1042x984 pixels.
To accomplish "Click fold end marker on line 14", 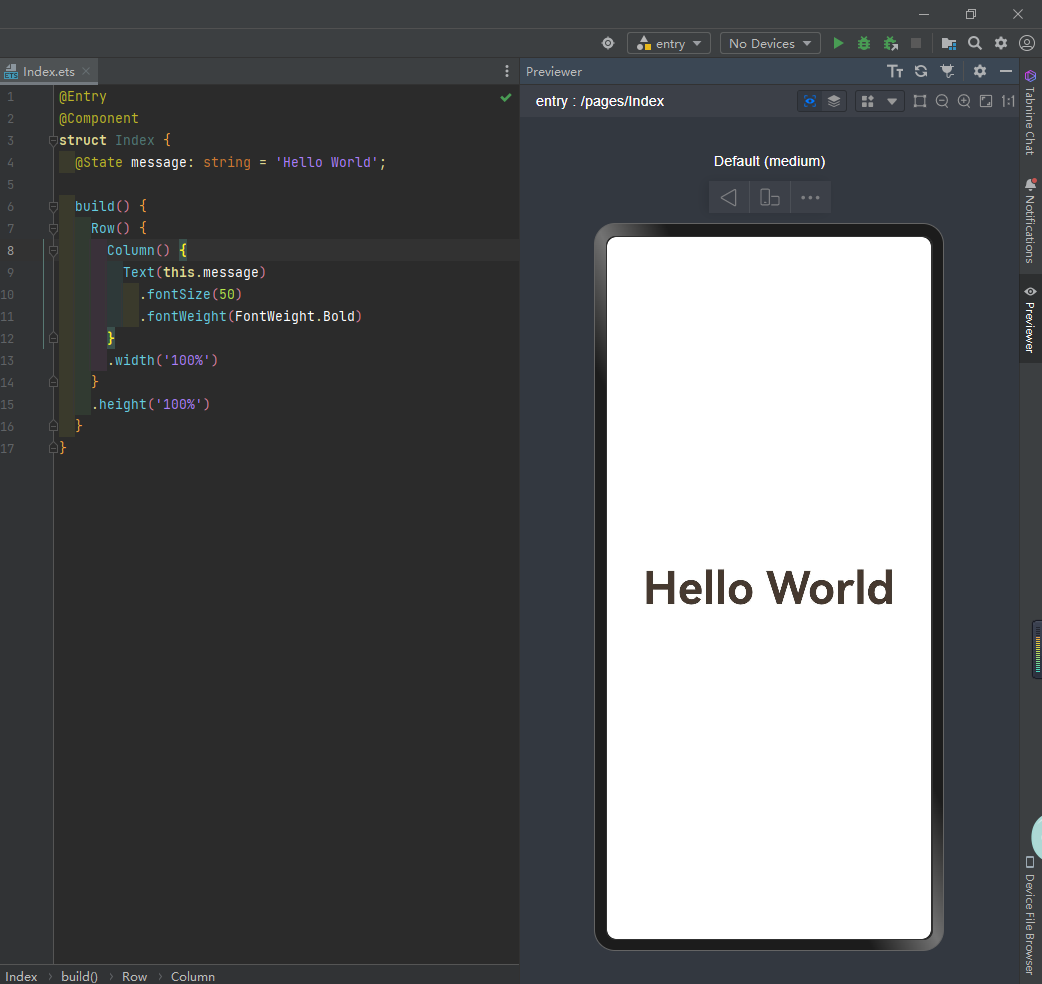I will pos(53,382).
